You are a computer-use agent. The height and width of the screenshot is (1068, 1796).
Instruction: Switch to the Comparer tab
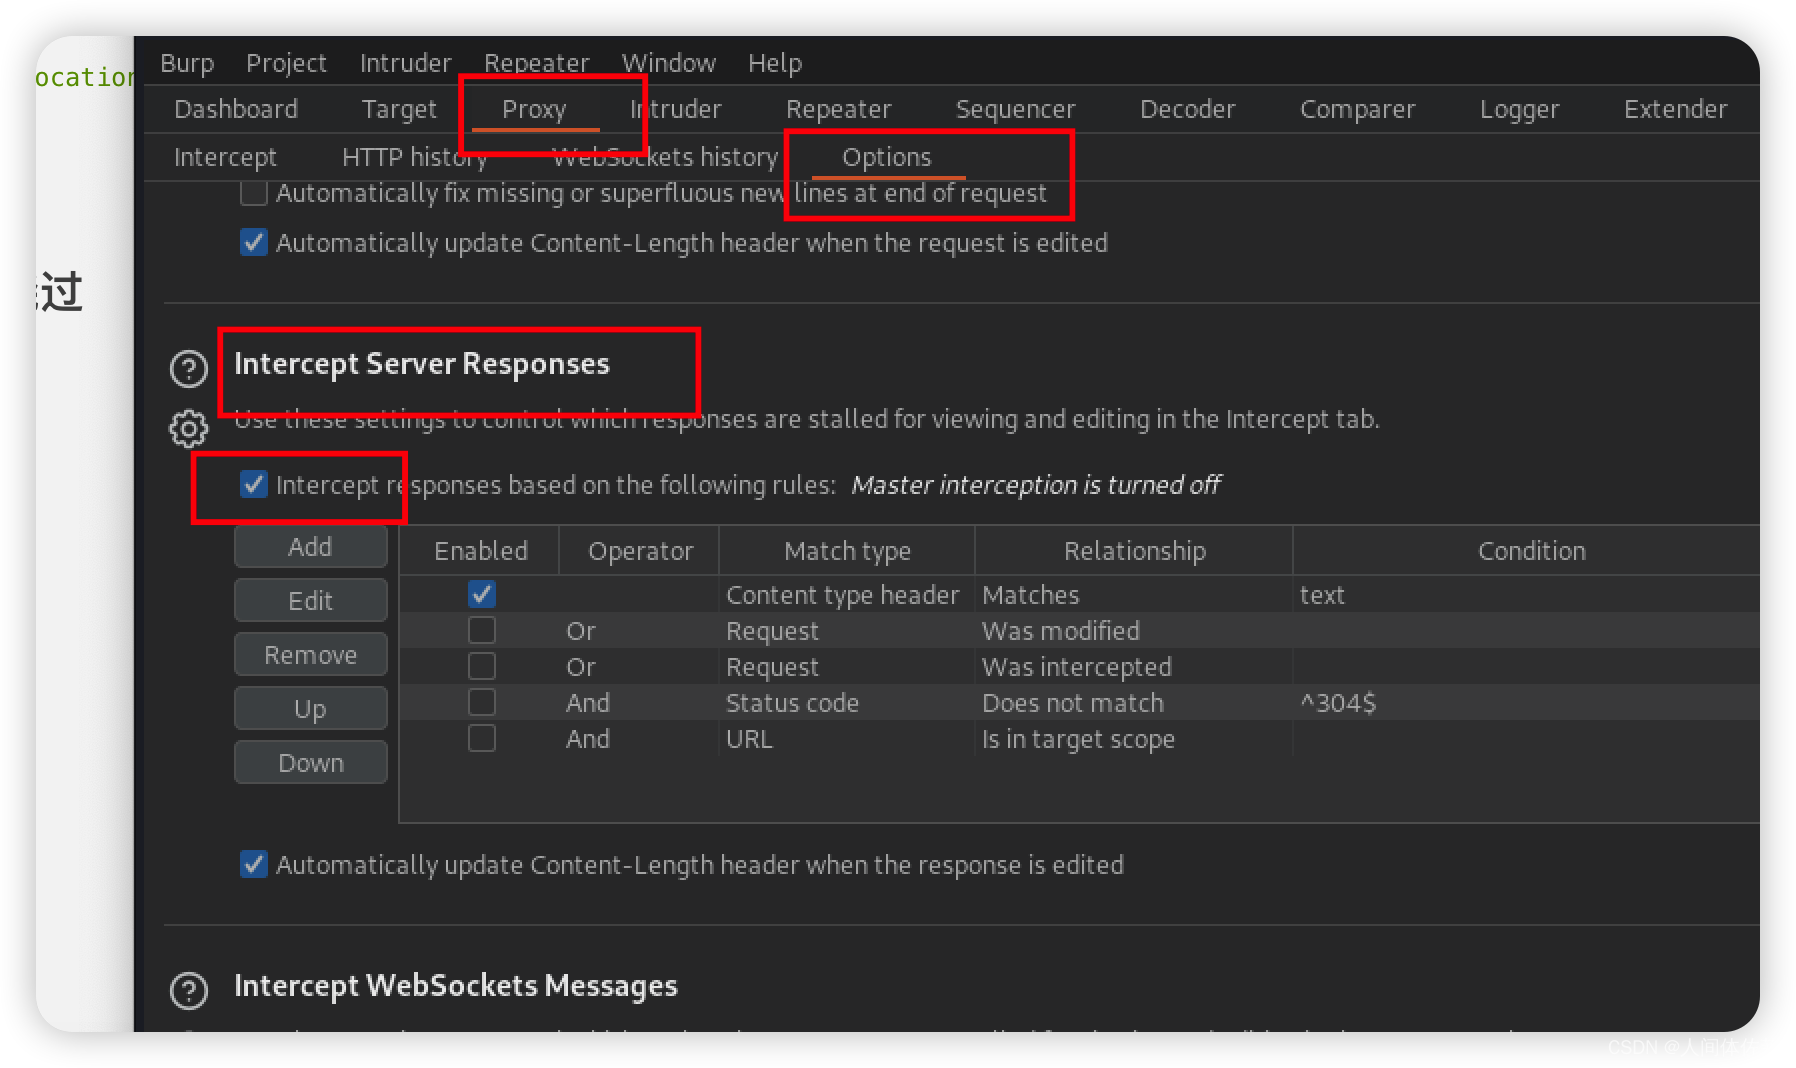point(1357,109)
